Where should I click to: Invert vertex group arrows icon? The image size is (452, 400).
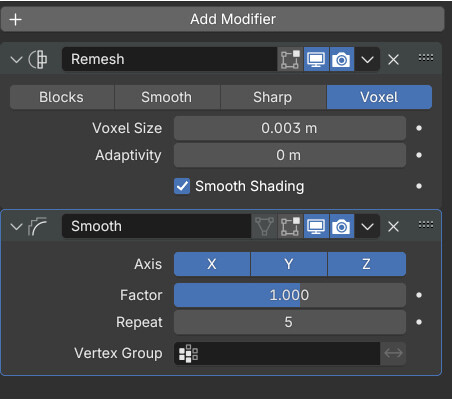393,353
